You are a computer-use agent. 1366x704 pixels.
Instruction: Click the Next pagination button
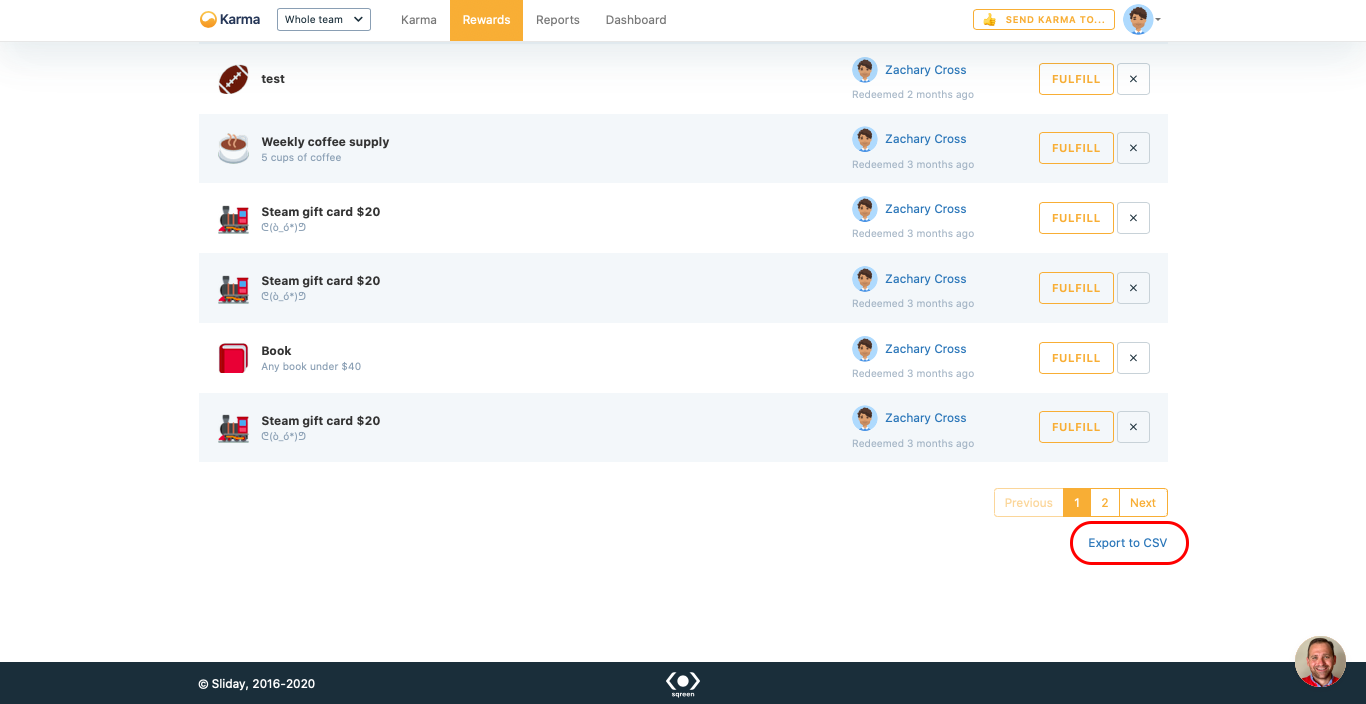pos(1143,503)
